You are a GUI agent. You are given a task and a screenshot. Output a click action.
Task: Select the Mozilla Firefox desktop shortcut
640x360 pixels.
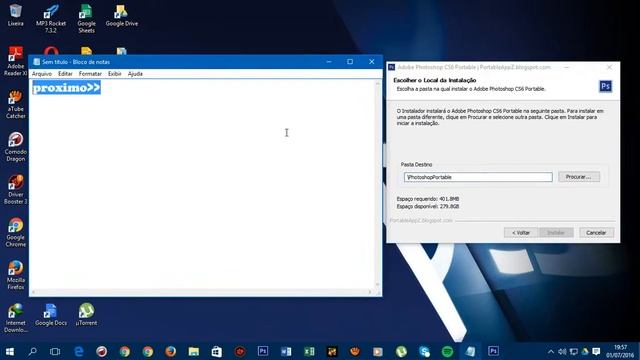pos(16,276)
